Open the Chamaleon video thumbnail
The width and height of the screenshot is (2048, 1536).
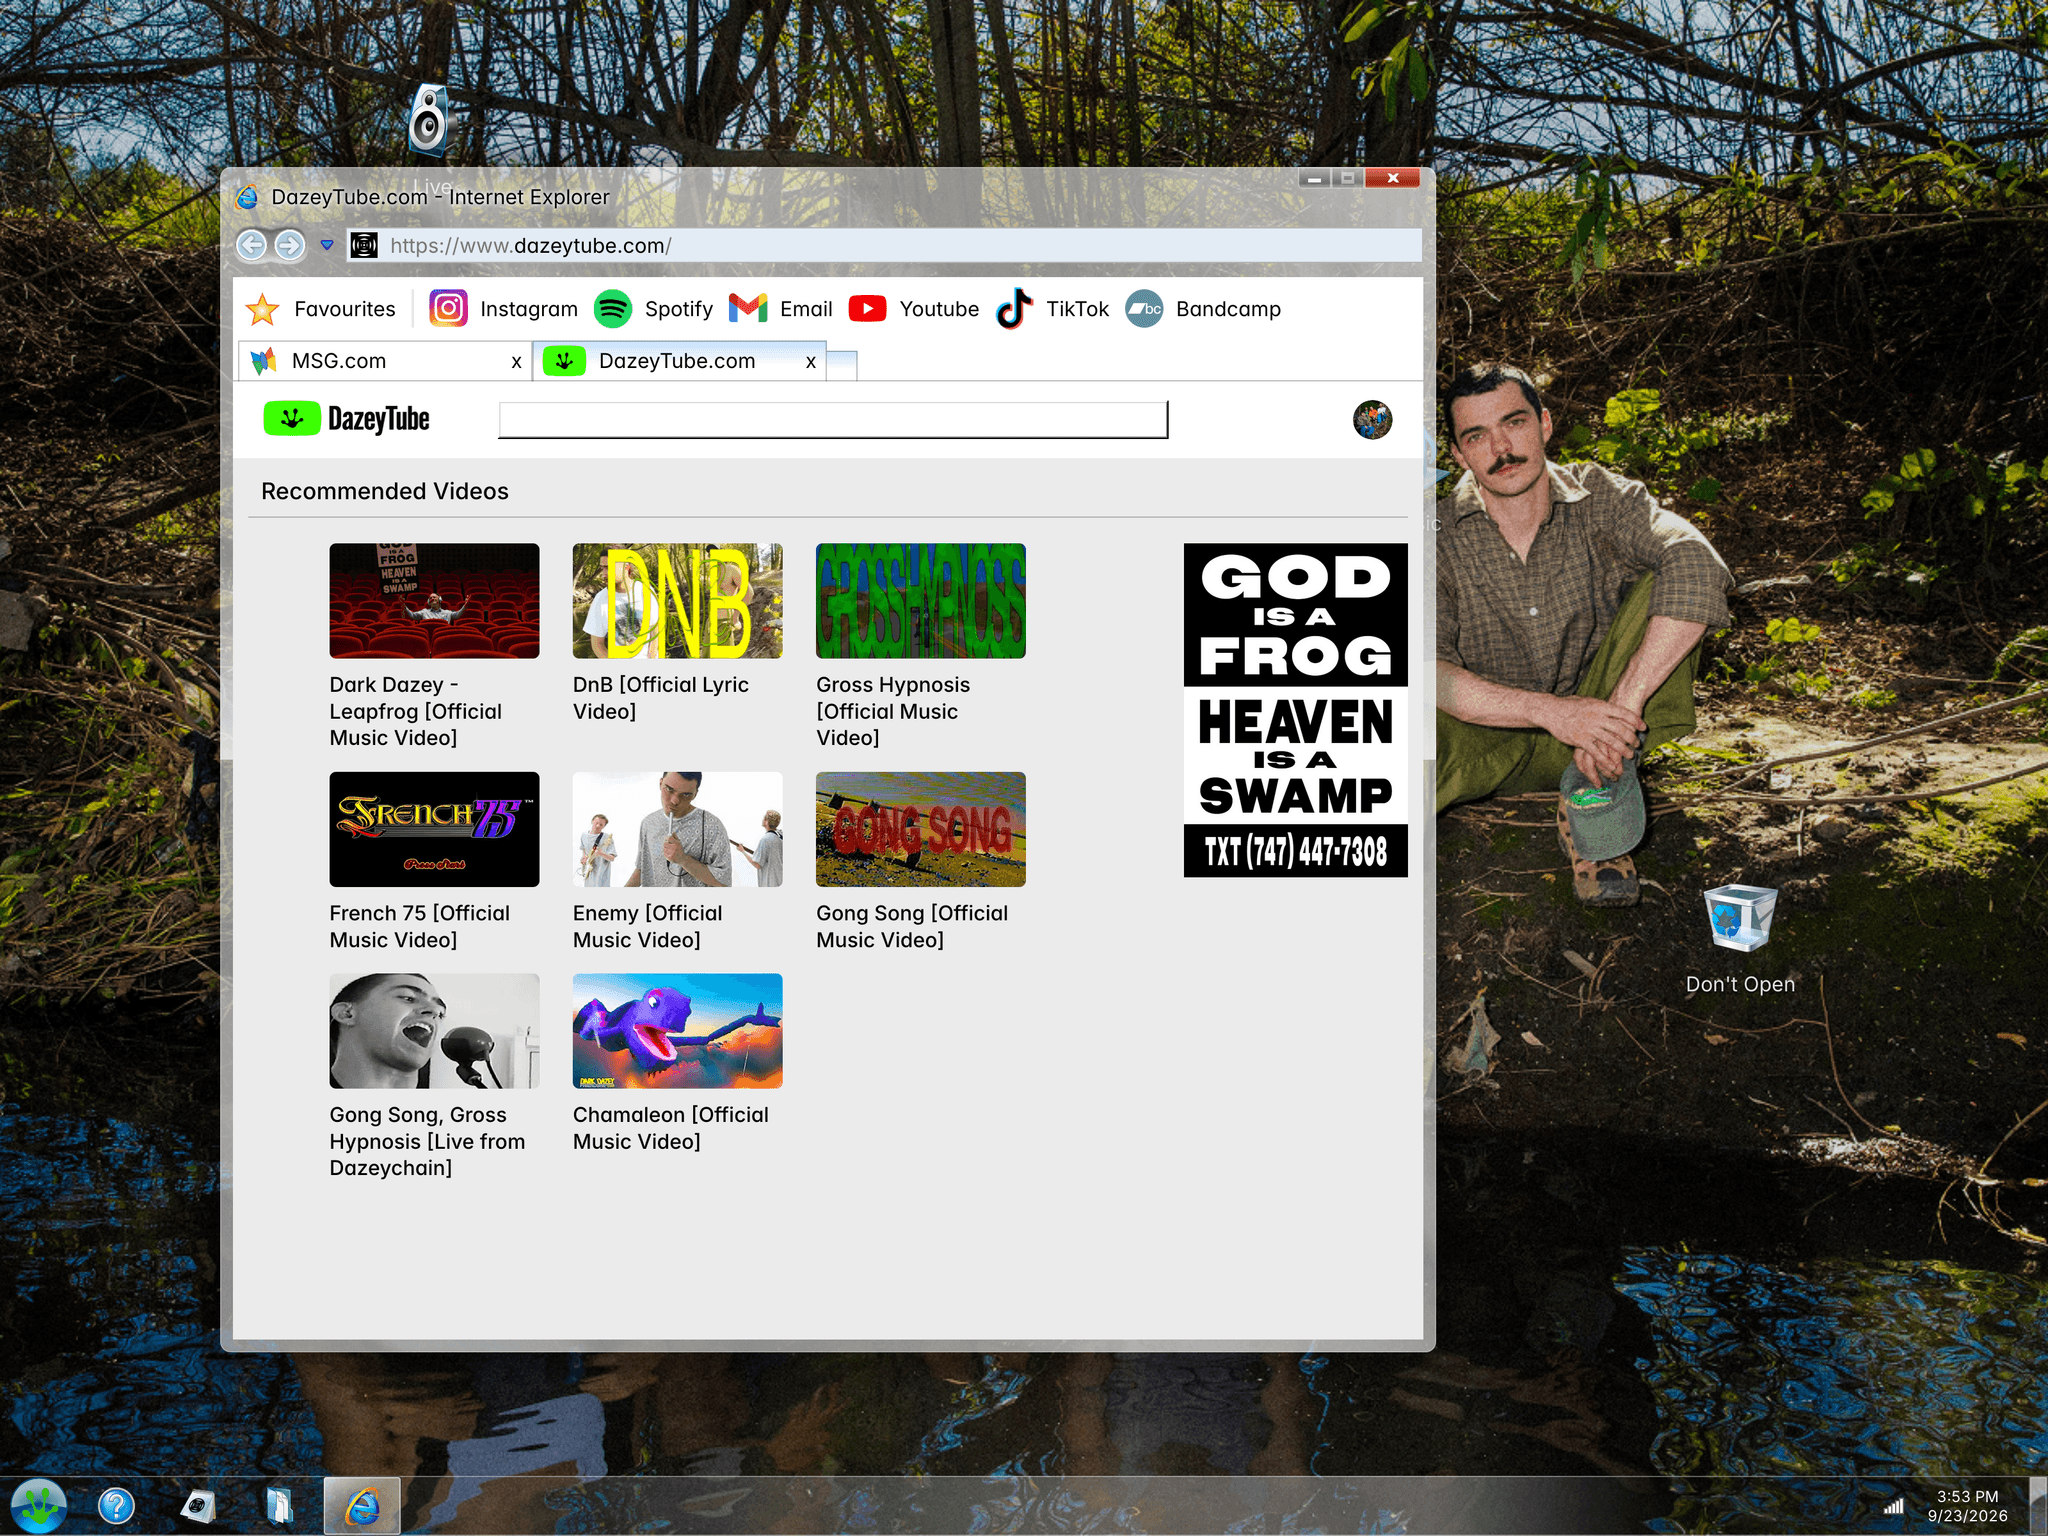(678, 1031)
